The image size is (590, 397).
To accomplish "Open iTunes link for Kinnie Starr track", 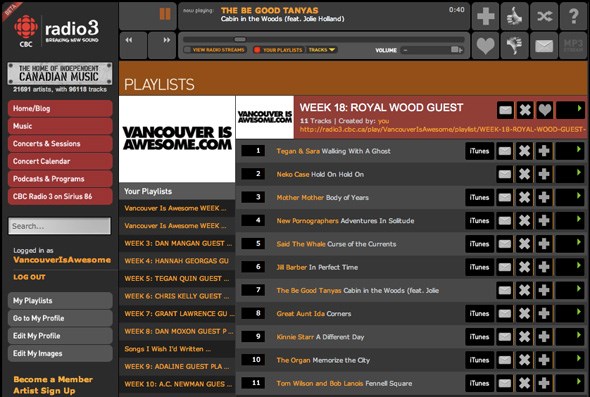I will [479, 337].
